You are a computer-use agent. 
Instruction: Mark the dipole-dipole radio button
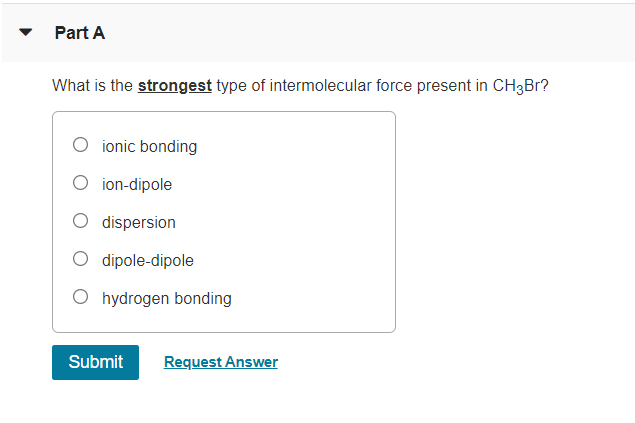point(80,259)
